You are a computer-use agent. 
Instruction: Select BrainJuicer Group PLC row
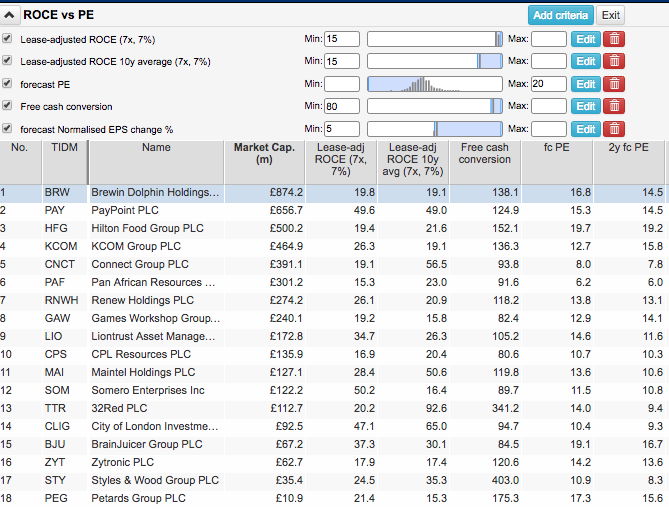click(x=332, y=445)
